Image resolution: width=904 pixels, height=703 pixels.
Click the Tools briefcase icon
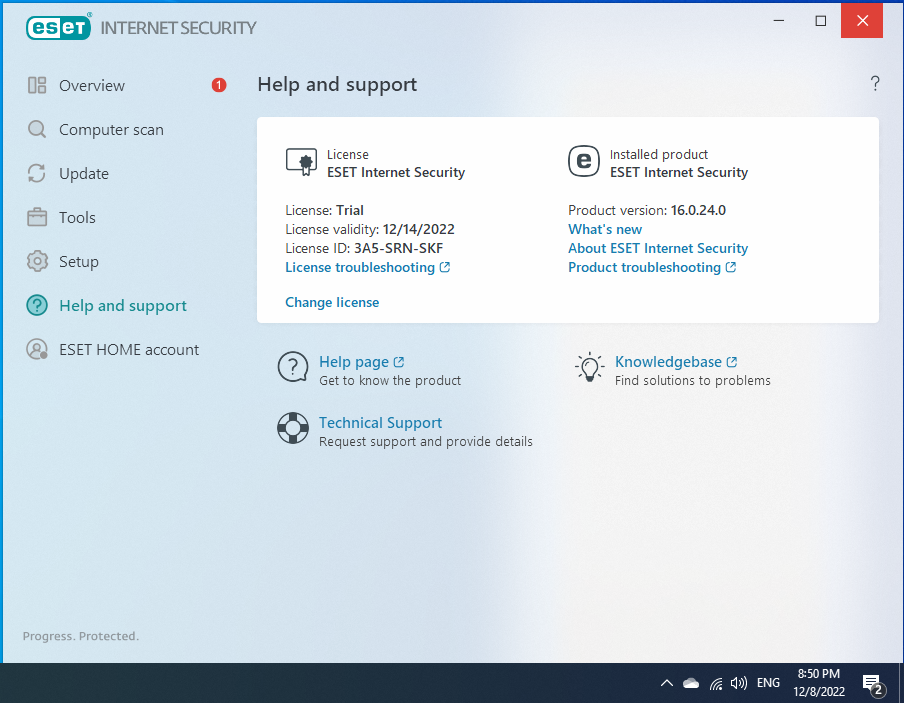pyautogui.click(x=37, y=217)
